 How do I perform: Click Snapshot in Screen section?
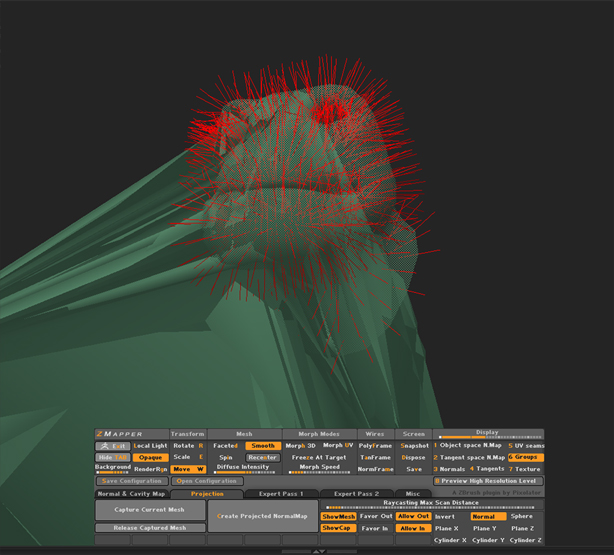pyautogui.click(x=414, y=446)
